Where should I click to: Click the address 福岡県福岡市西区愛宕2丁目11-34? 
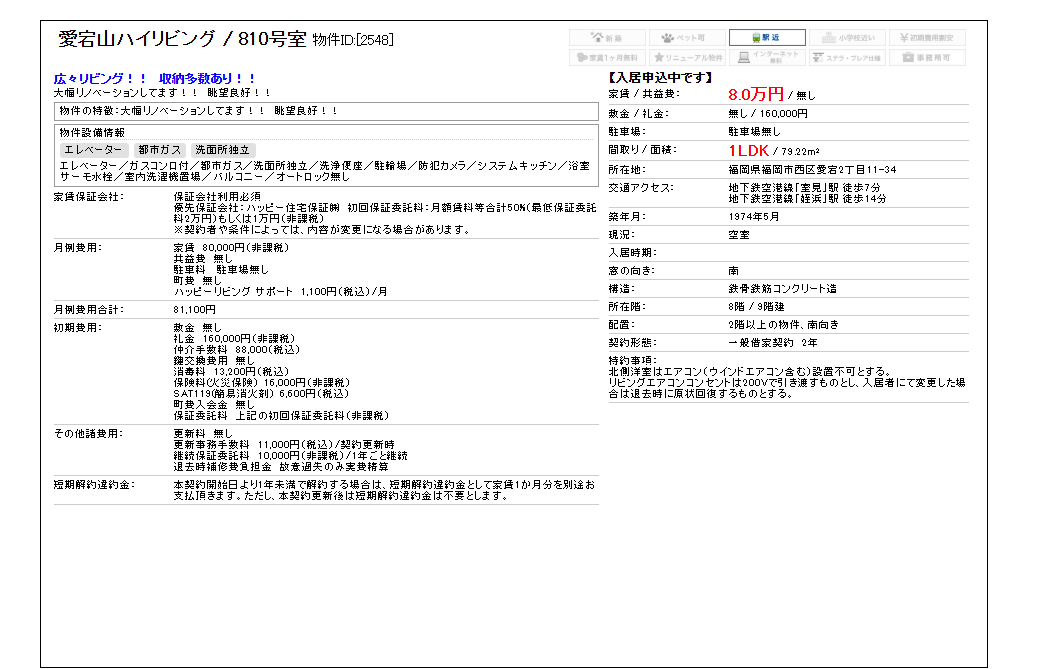[x=812, y=169]
